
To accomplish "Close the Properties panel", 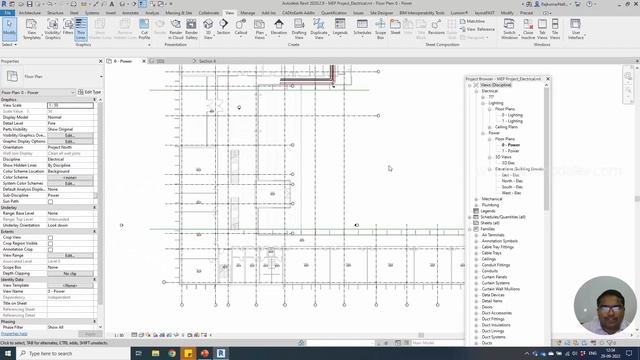I will [100, 61].
